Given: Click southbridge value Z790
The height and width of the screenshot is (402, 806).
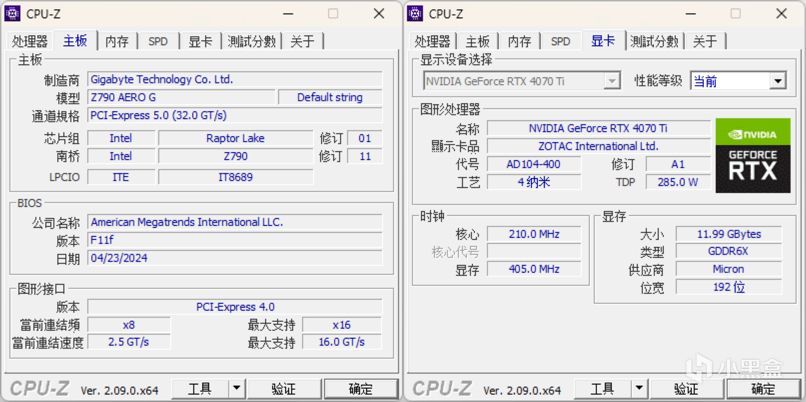Looking at the screenshot, I should tap(235, 156).
